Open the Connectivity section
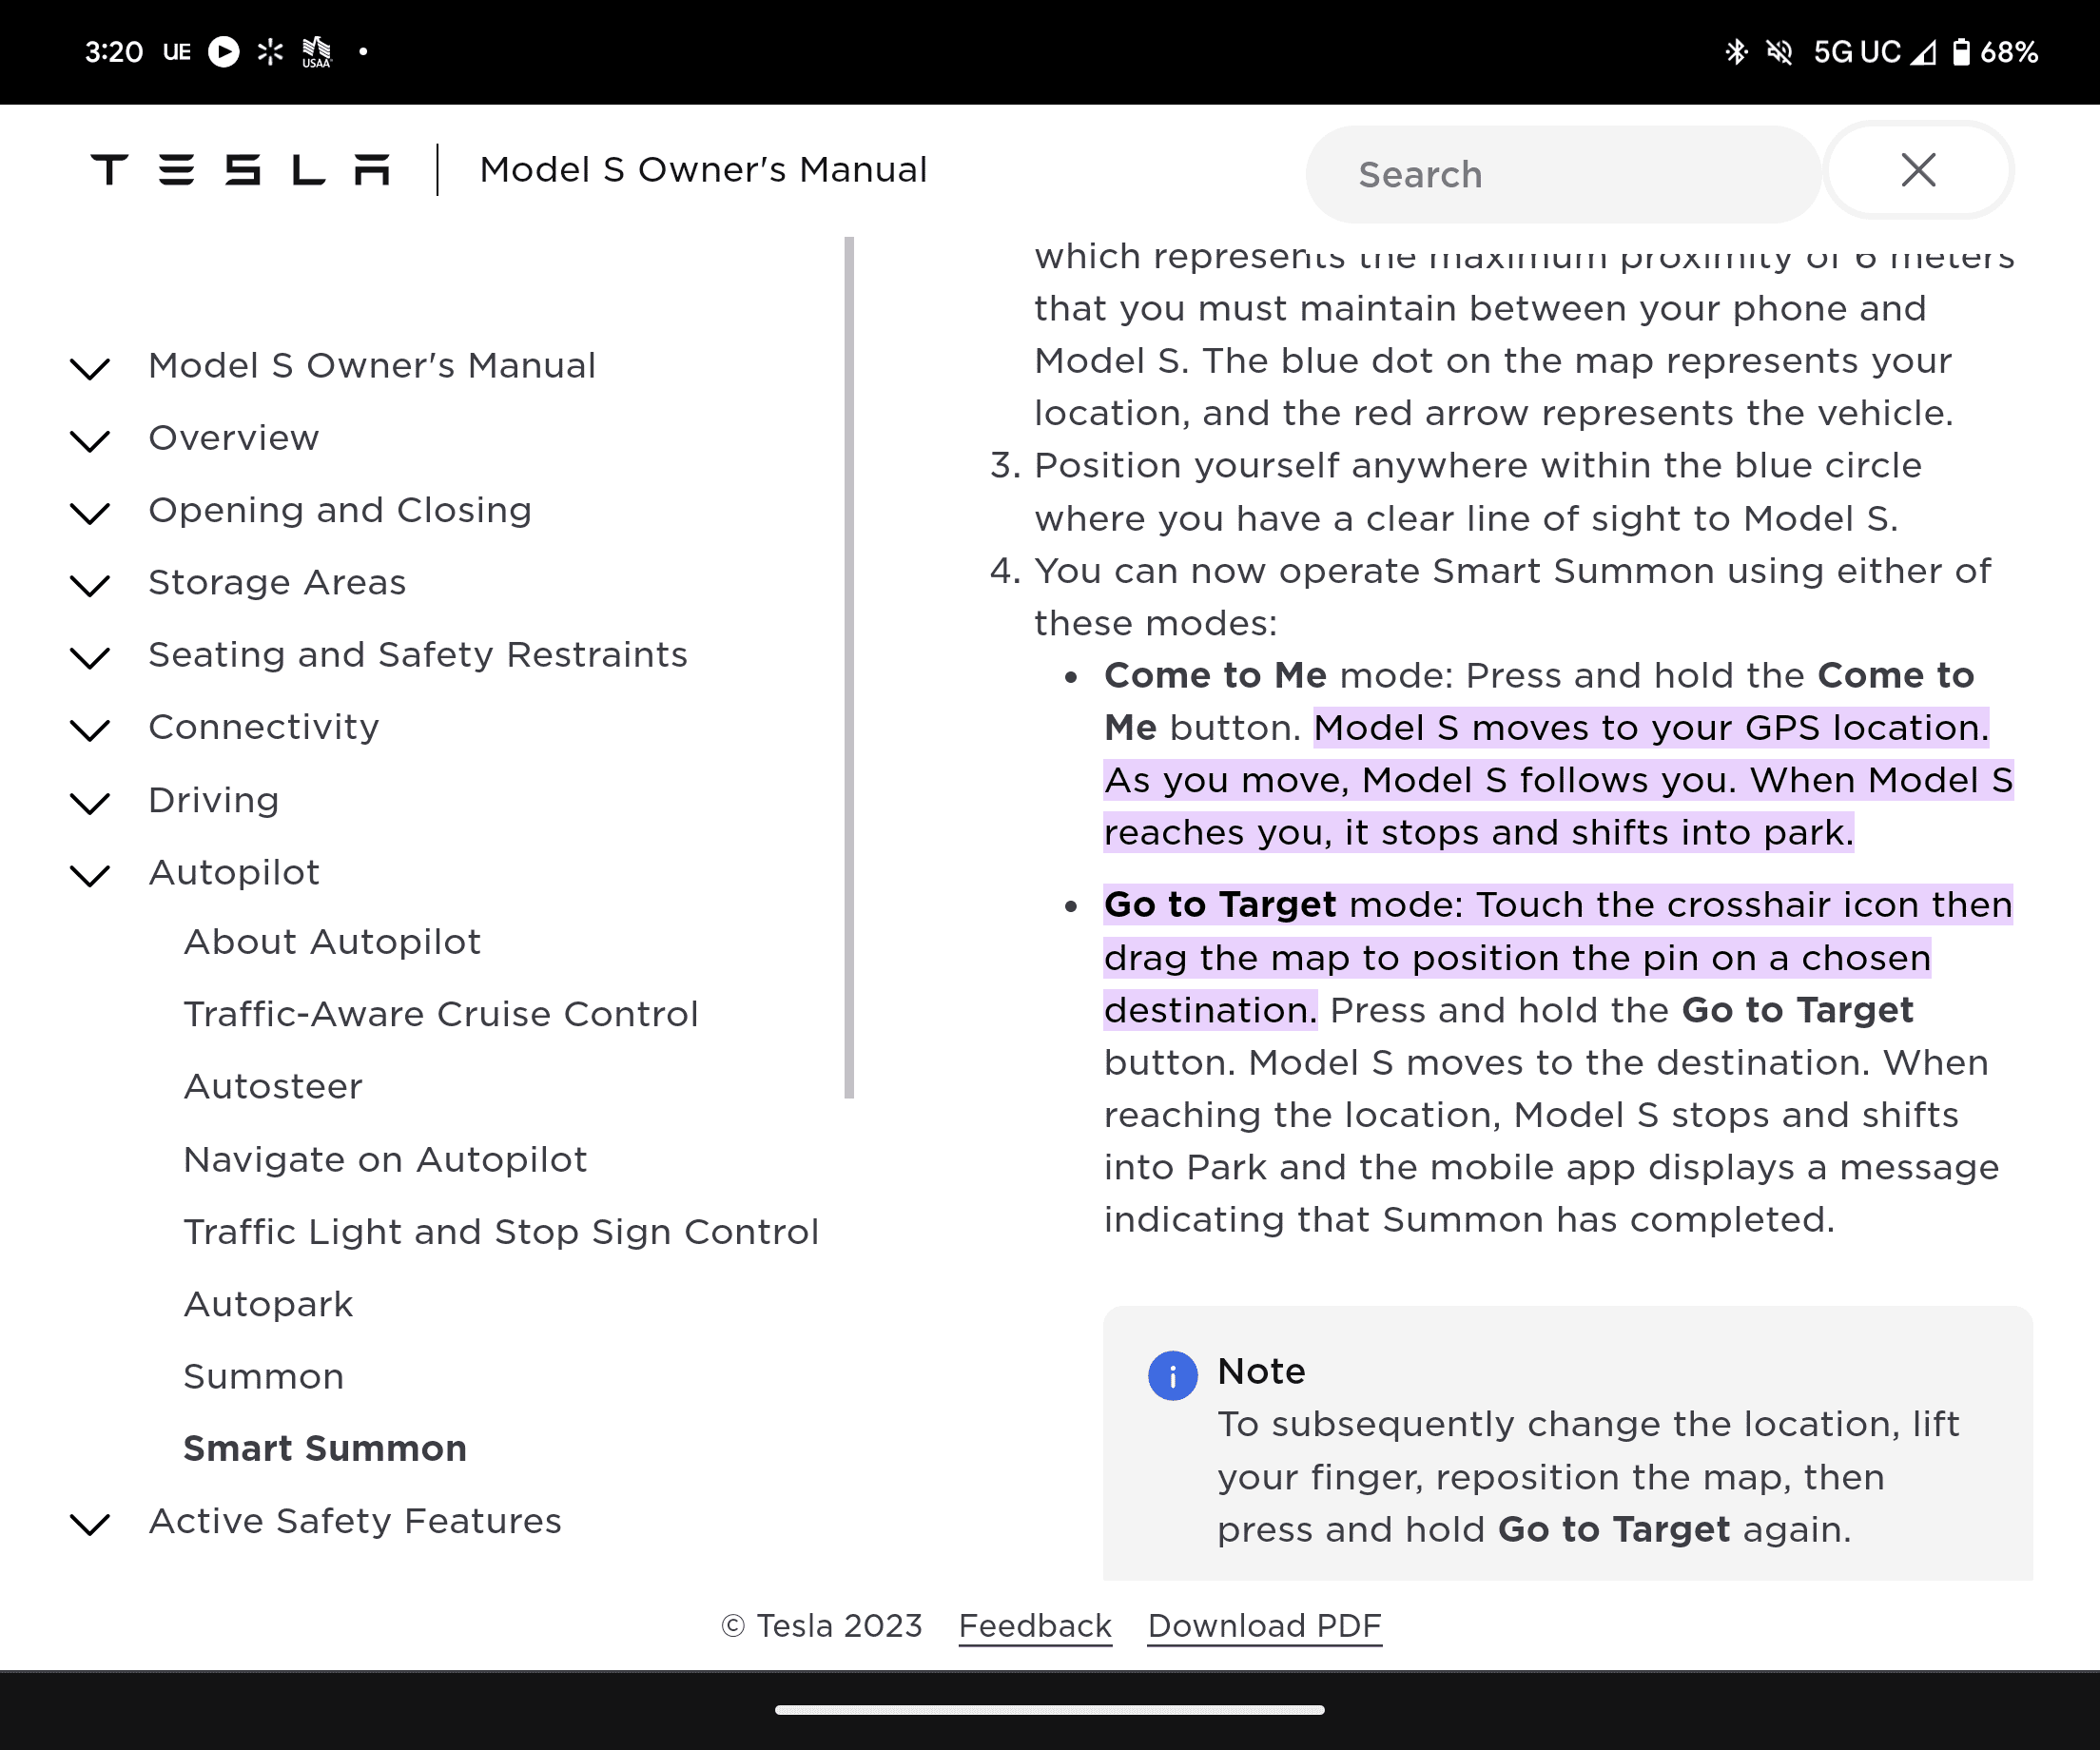The width and height of the screenshot is (2100, 1750). pyautogui.click(x=264, y=727)
